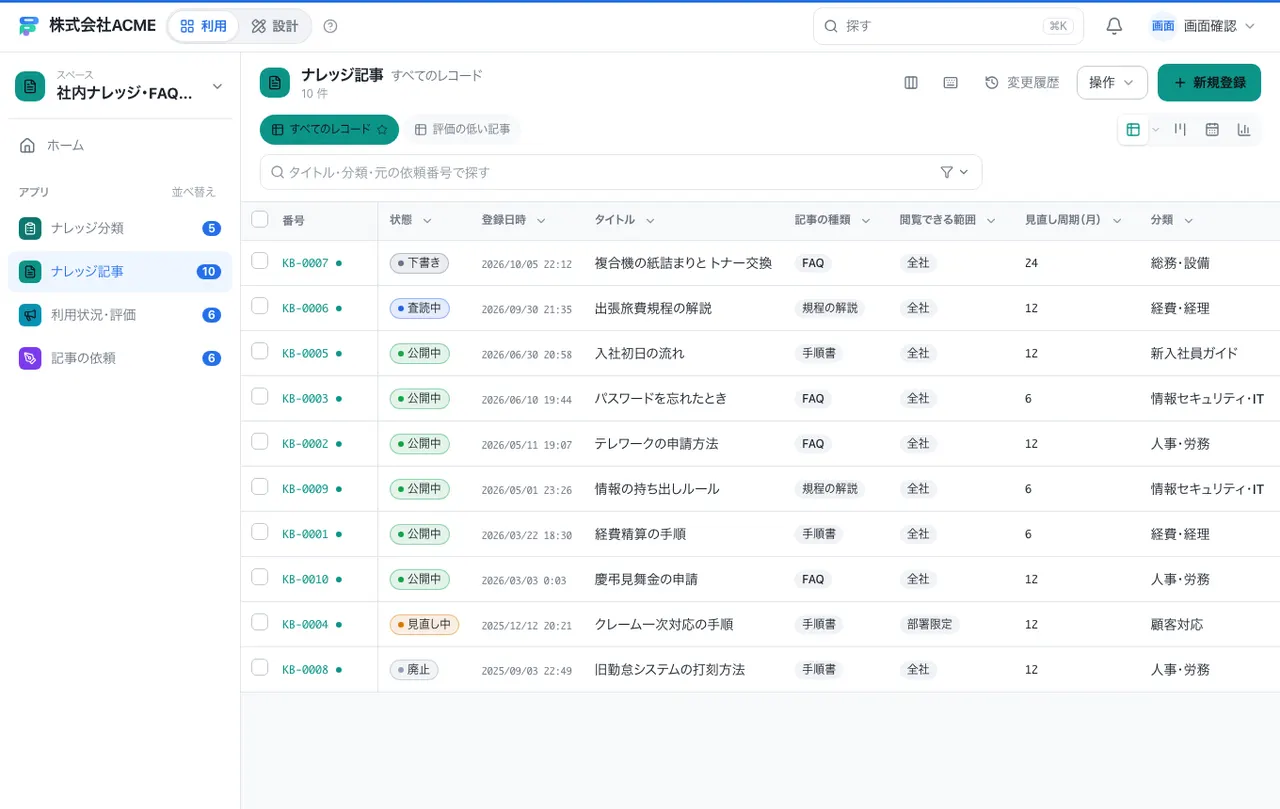Click the ホーム house icon

click(x=28, y=146)
